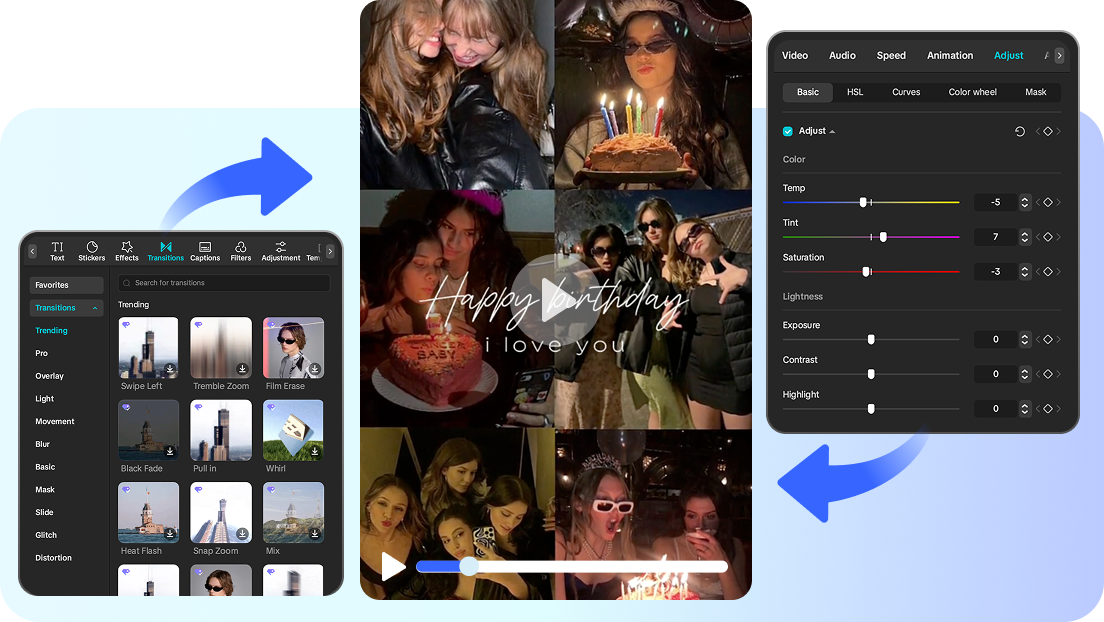The height and width of the screenshot is (622, 1104).
Task: Click the Saturation slider handle
Action: [867, 271]
